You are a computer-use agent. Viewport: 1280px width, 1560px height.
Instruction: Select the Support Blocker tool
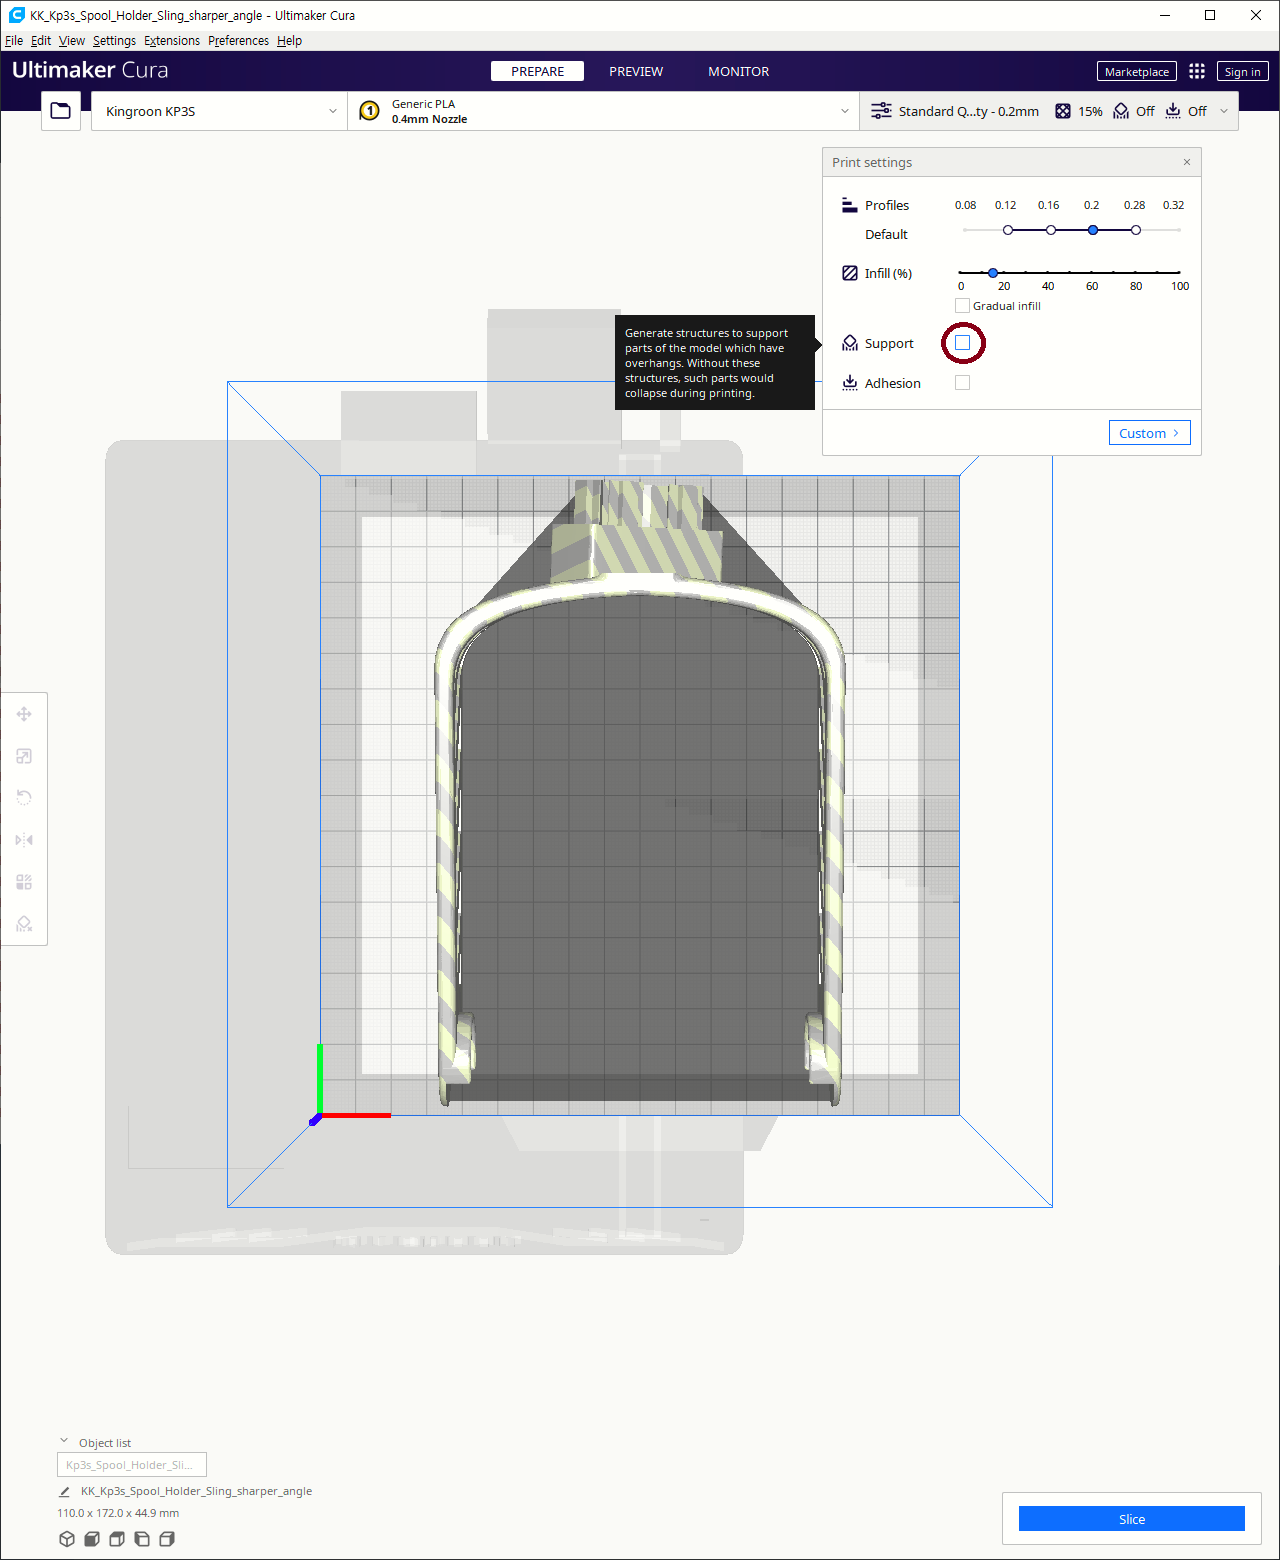click(x=24, y=924)
